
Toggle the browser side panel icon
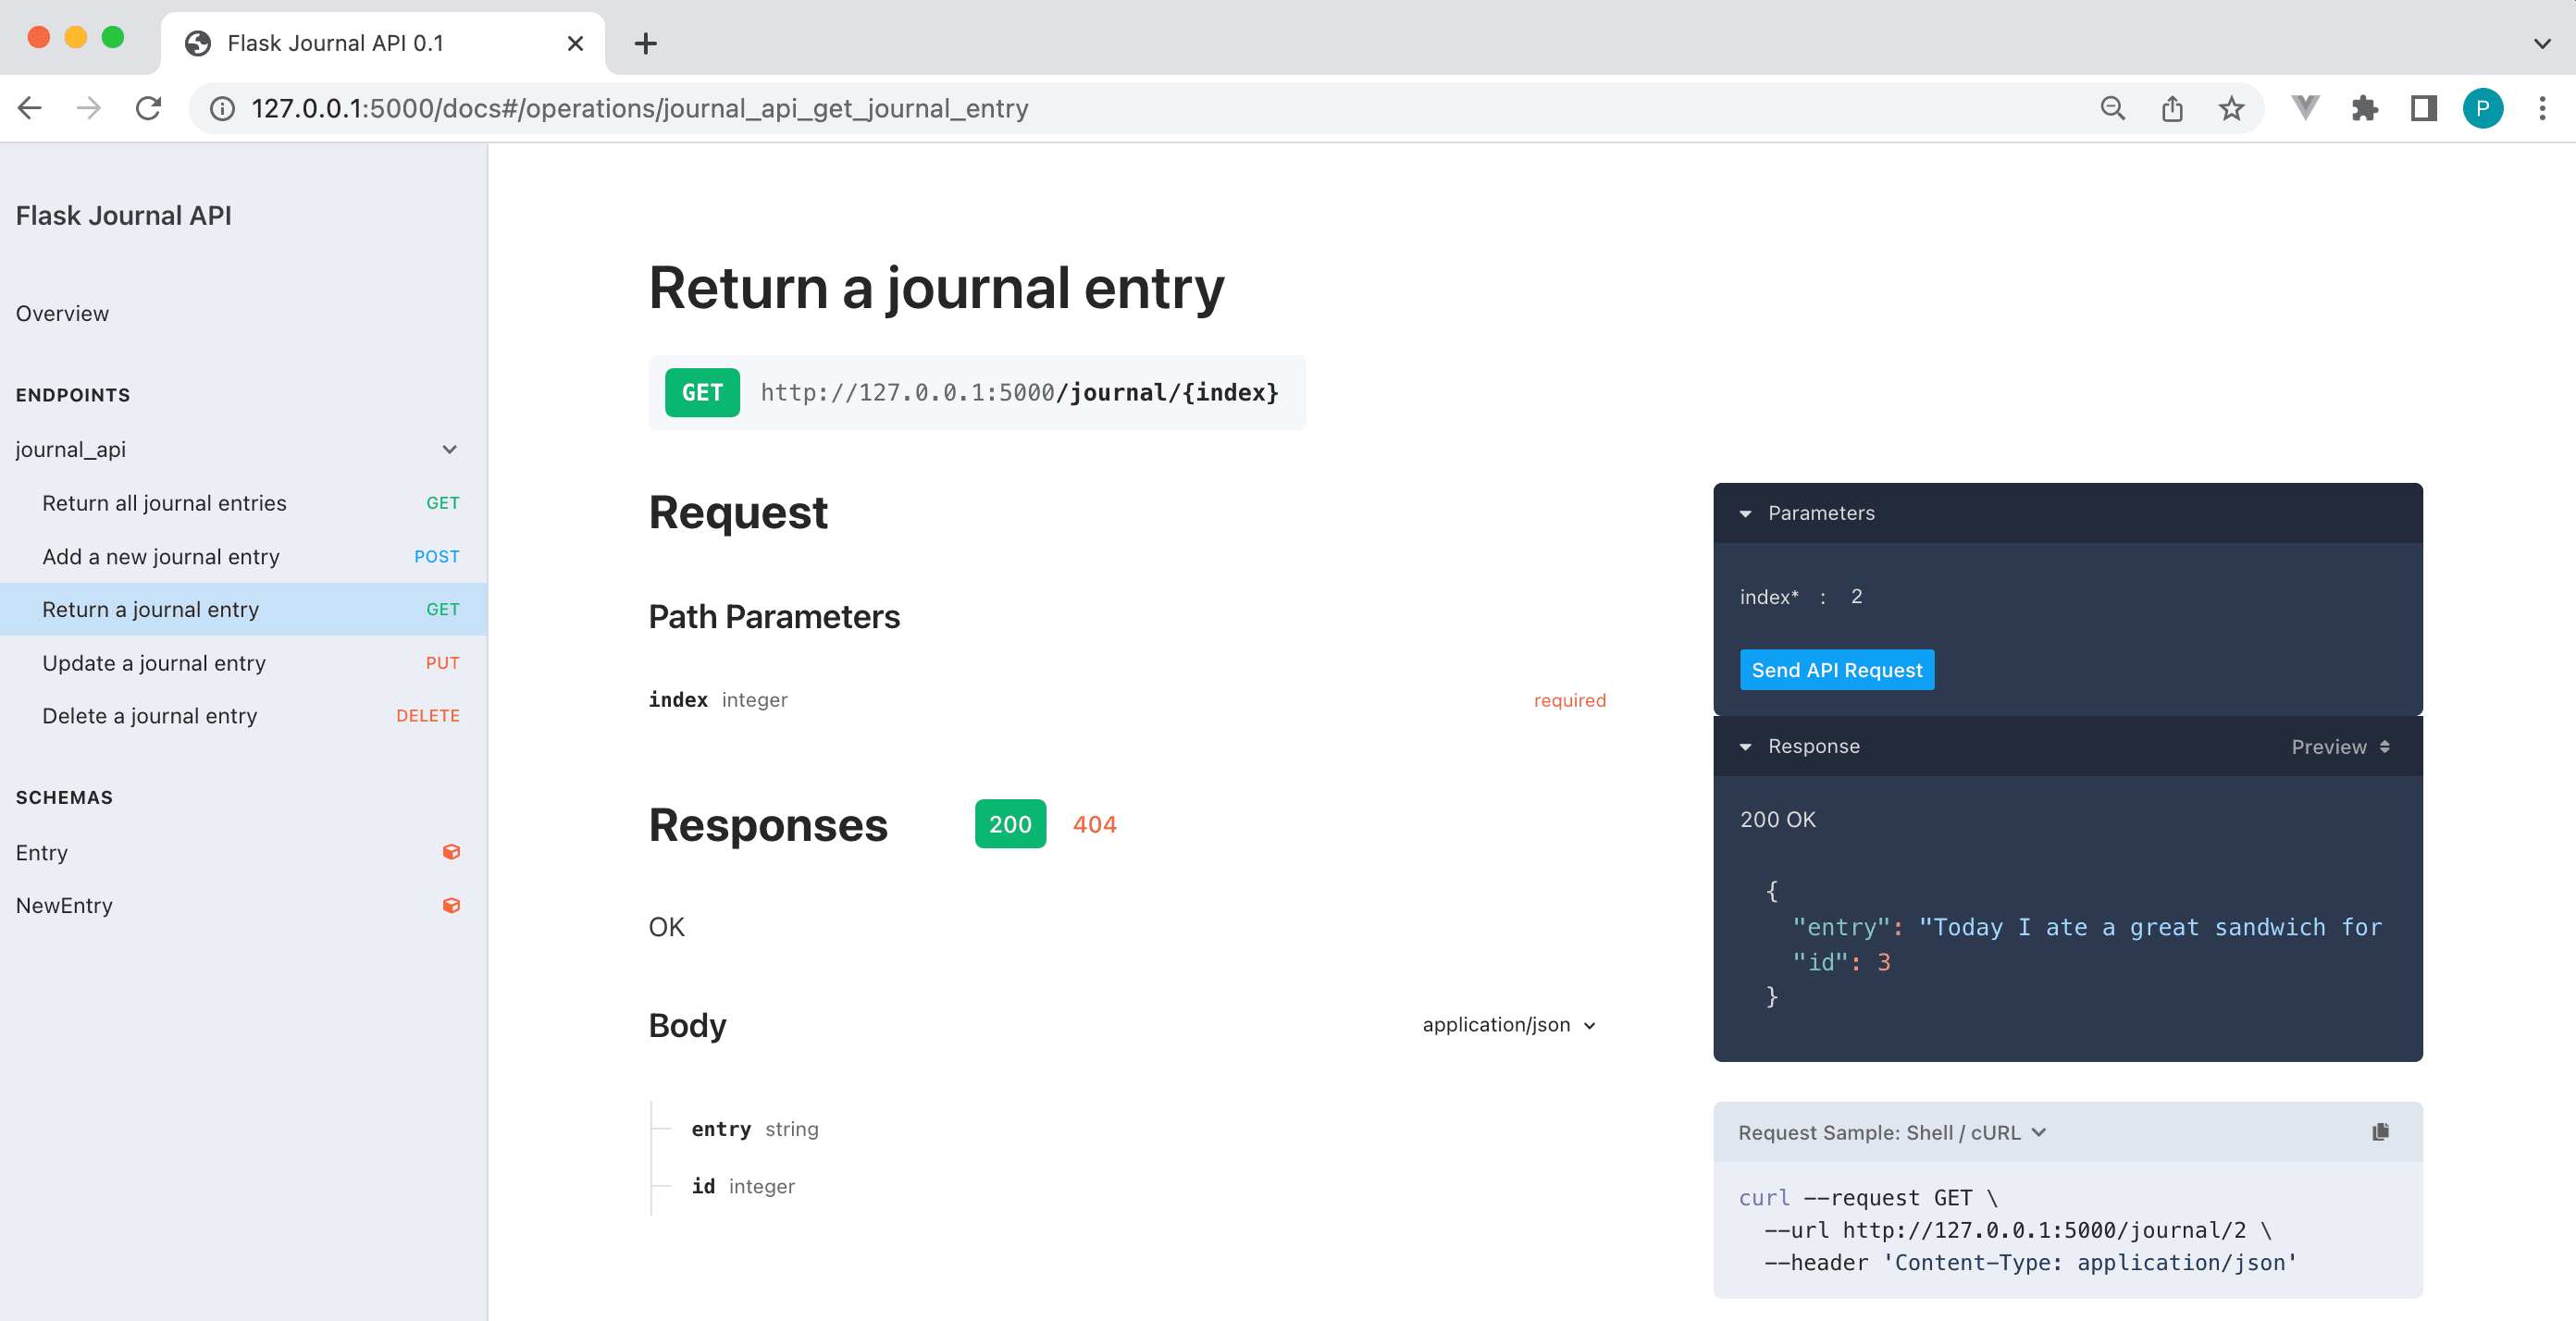click(x=2423, y=108)
